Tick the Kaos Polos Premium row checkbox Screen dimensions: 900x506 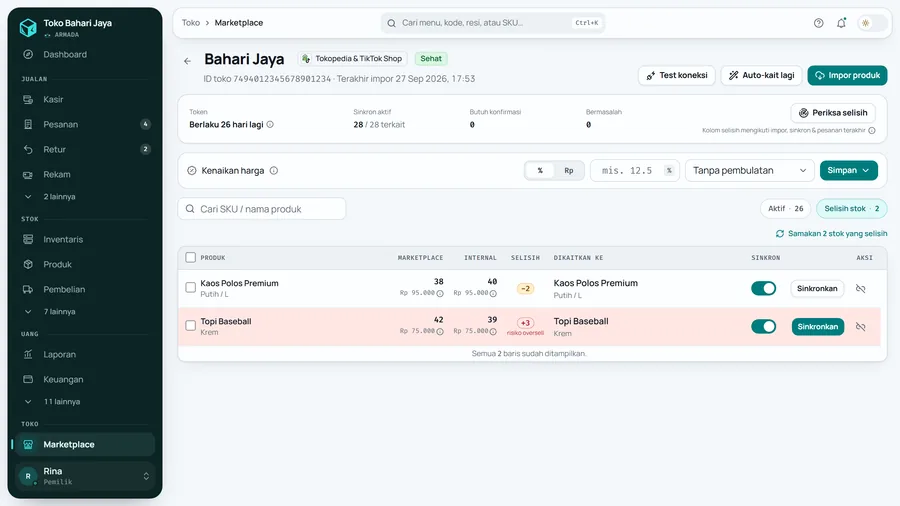[191, 287]
